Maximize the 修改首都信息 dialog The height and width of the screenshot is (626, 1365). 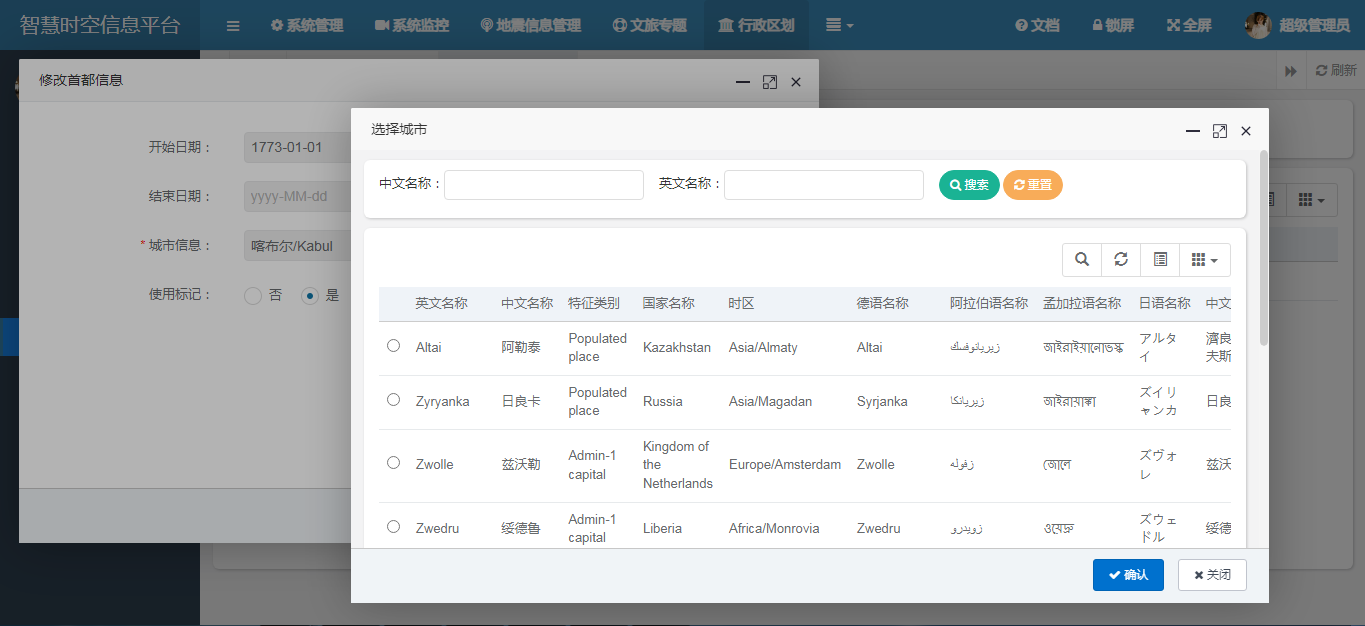pos(769,82)
